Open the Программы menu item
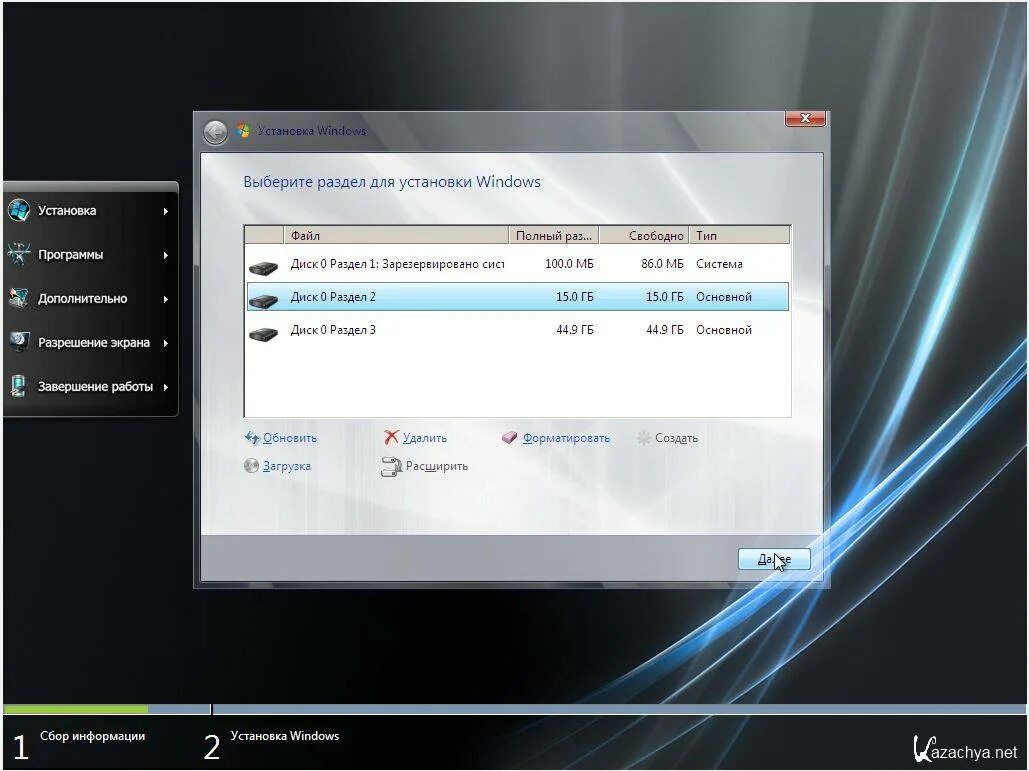The width and height of the screenshot is (1029, 771). [x=90, y=255]
